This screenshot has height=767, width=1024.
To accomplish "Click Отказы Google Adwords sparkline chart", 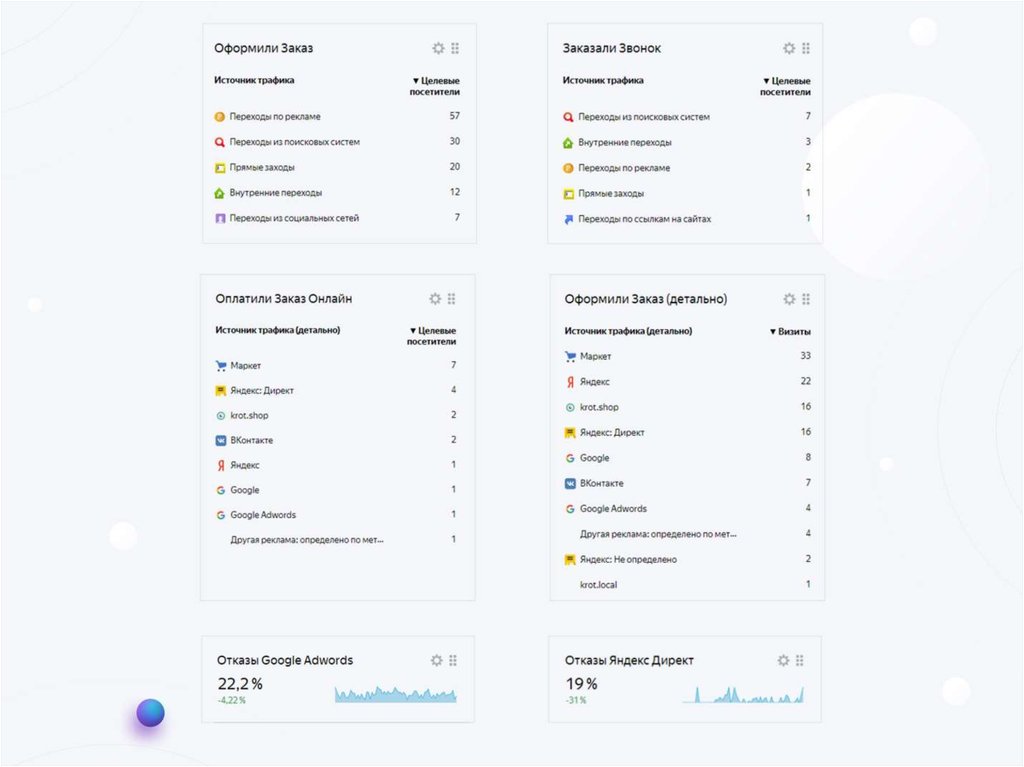I will coord(395,693).
